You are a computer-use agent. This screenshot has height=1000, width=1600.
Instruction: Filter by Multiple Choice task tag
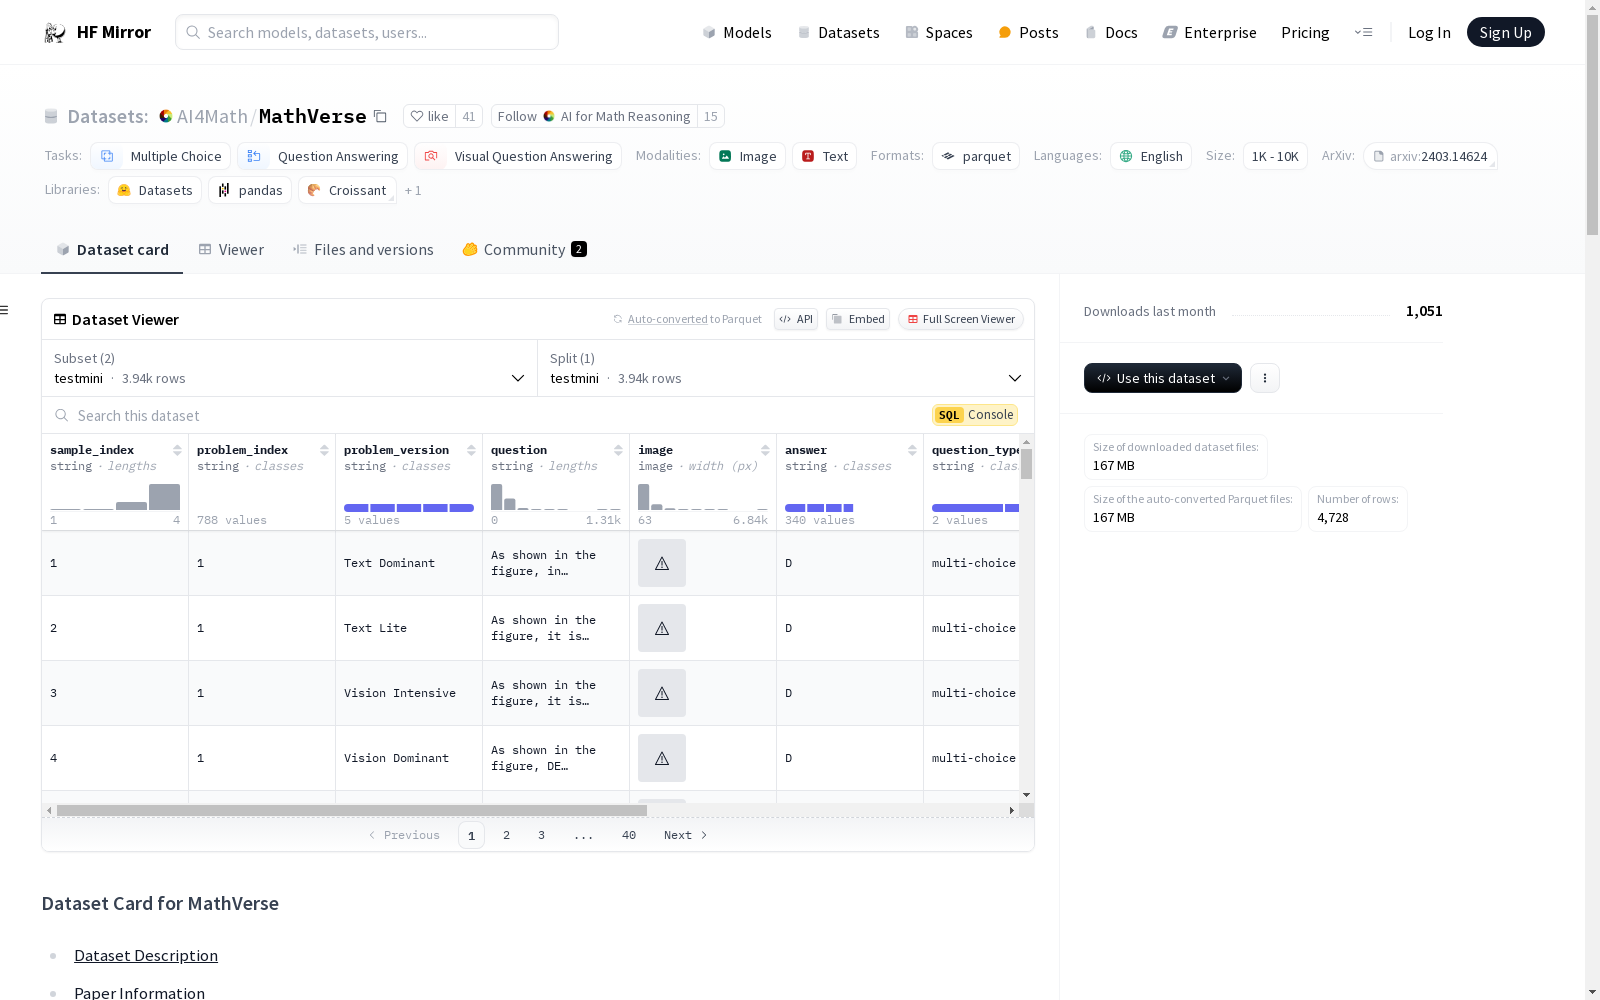(161, 156)
